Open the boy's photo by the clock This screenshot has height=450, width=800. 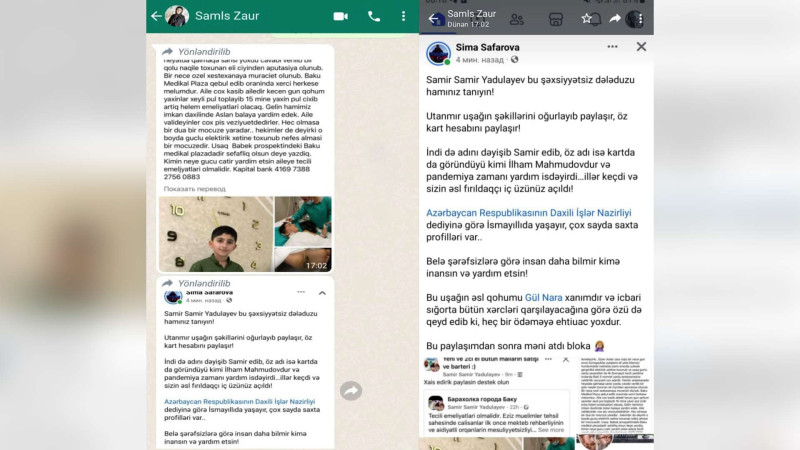pyautogui.click(x=216, y=234)
